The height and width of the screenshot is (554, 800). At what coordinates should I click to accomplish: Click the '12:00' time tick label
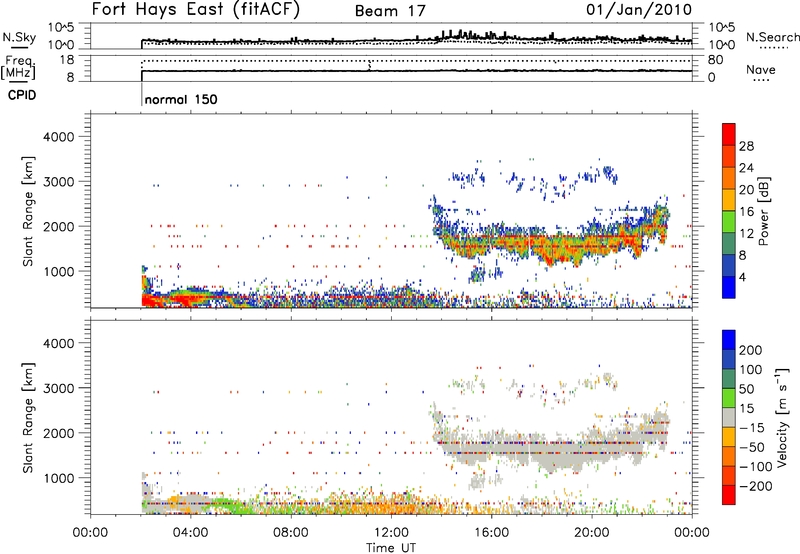click(391, 533)
